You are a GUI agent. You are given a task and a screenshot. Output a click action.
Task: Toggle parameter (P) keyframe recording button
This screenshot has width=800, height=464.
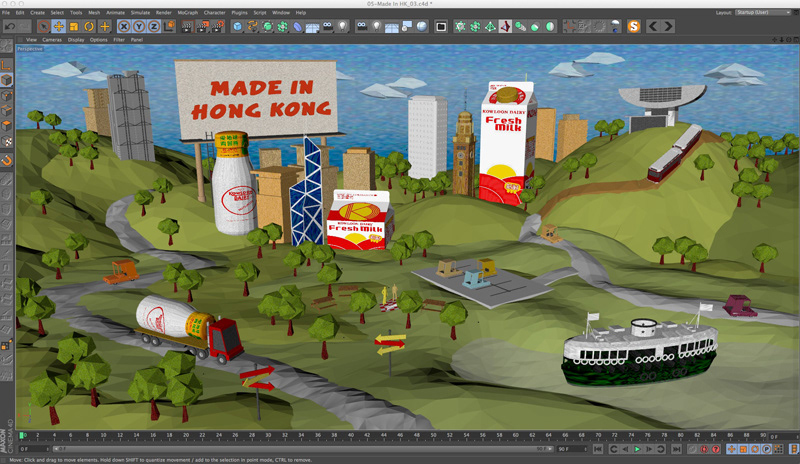click(x=766, y=449)
